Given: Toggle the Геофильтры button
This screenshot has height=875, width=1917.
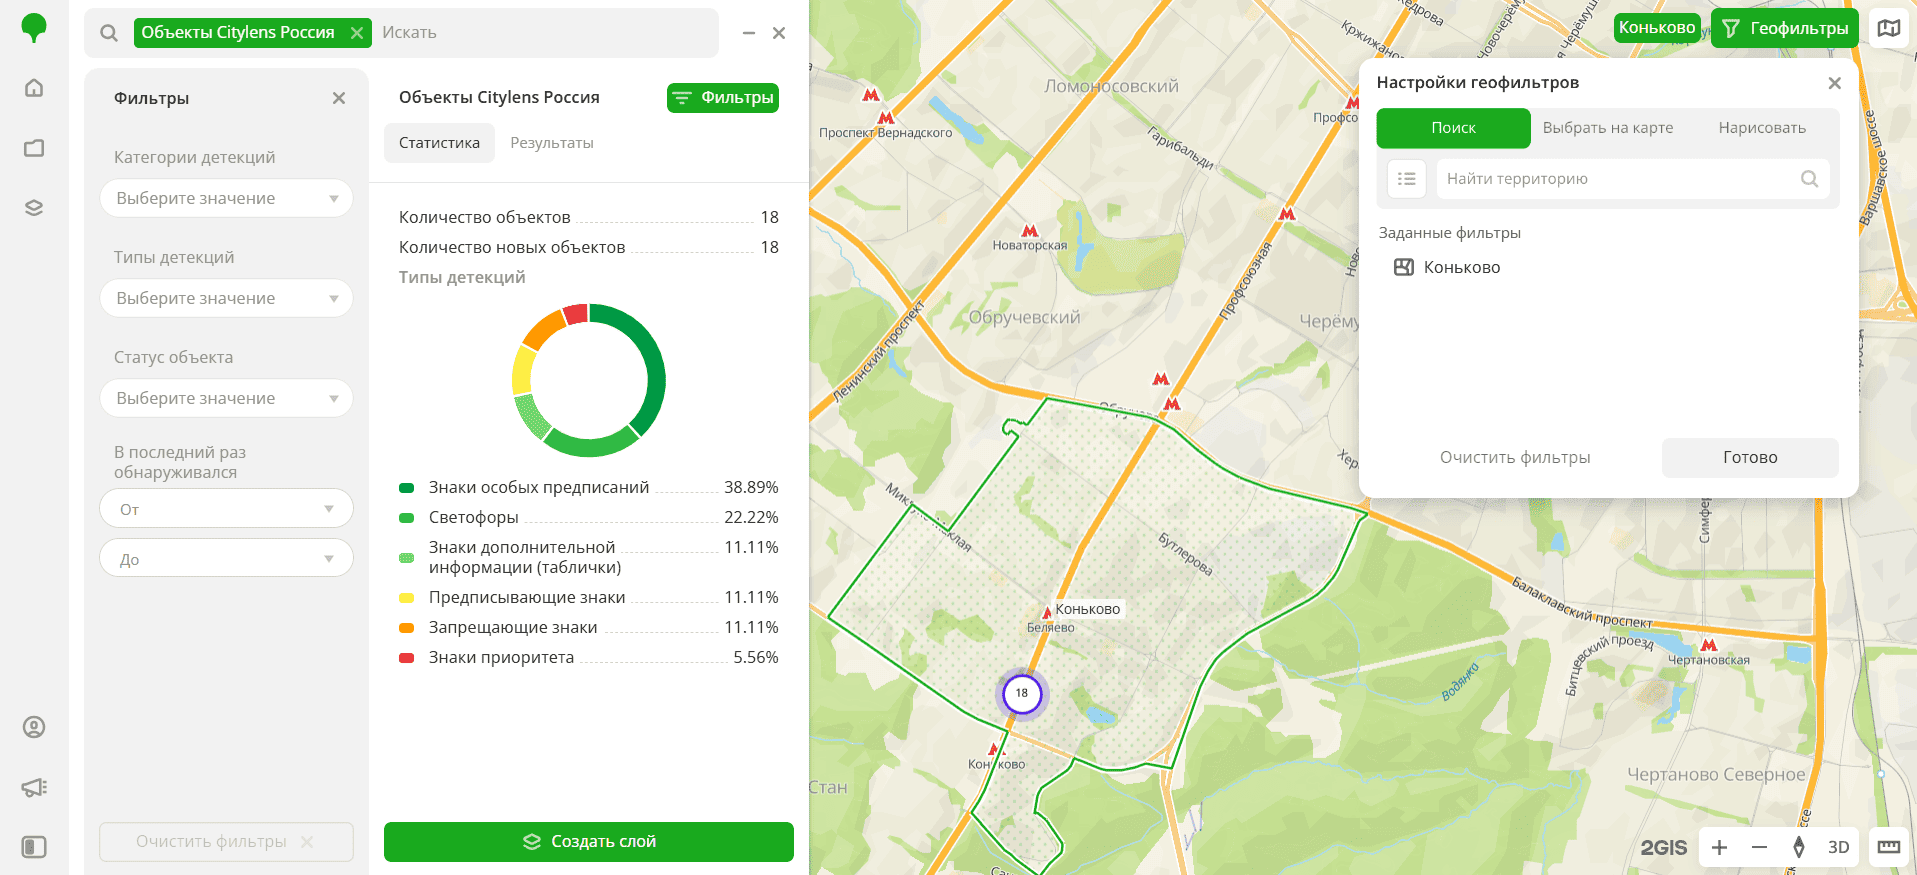Looking at the screenshot, I should tap(1785, 28).
